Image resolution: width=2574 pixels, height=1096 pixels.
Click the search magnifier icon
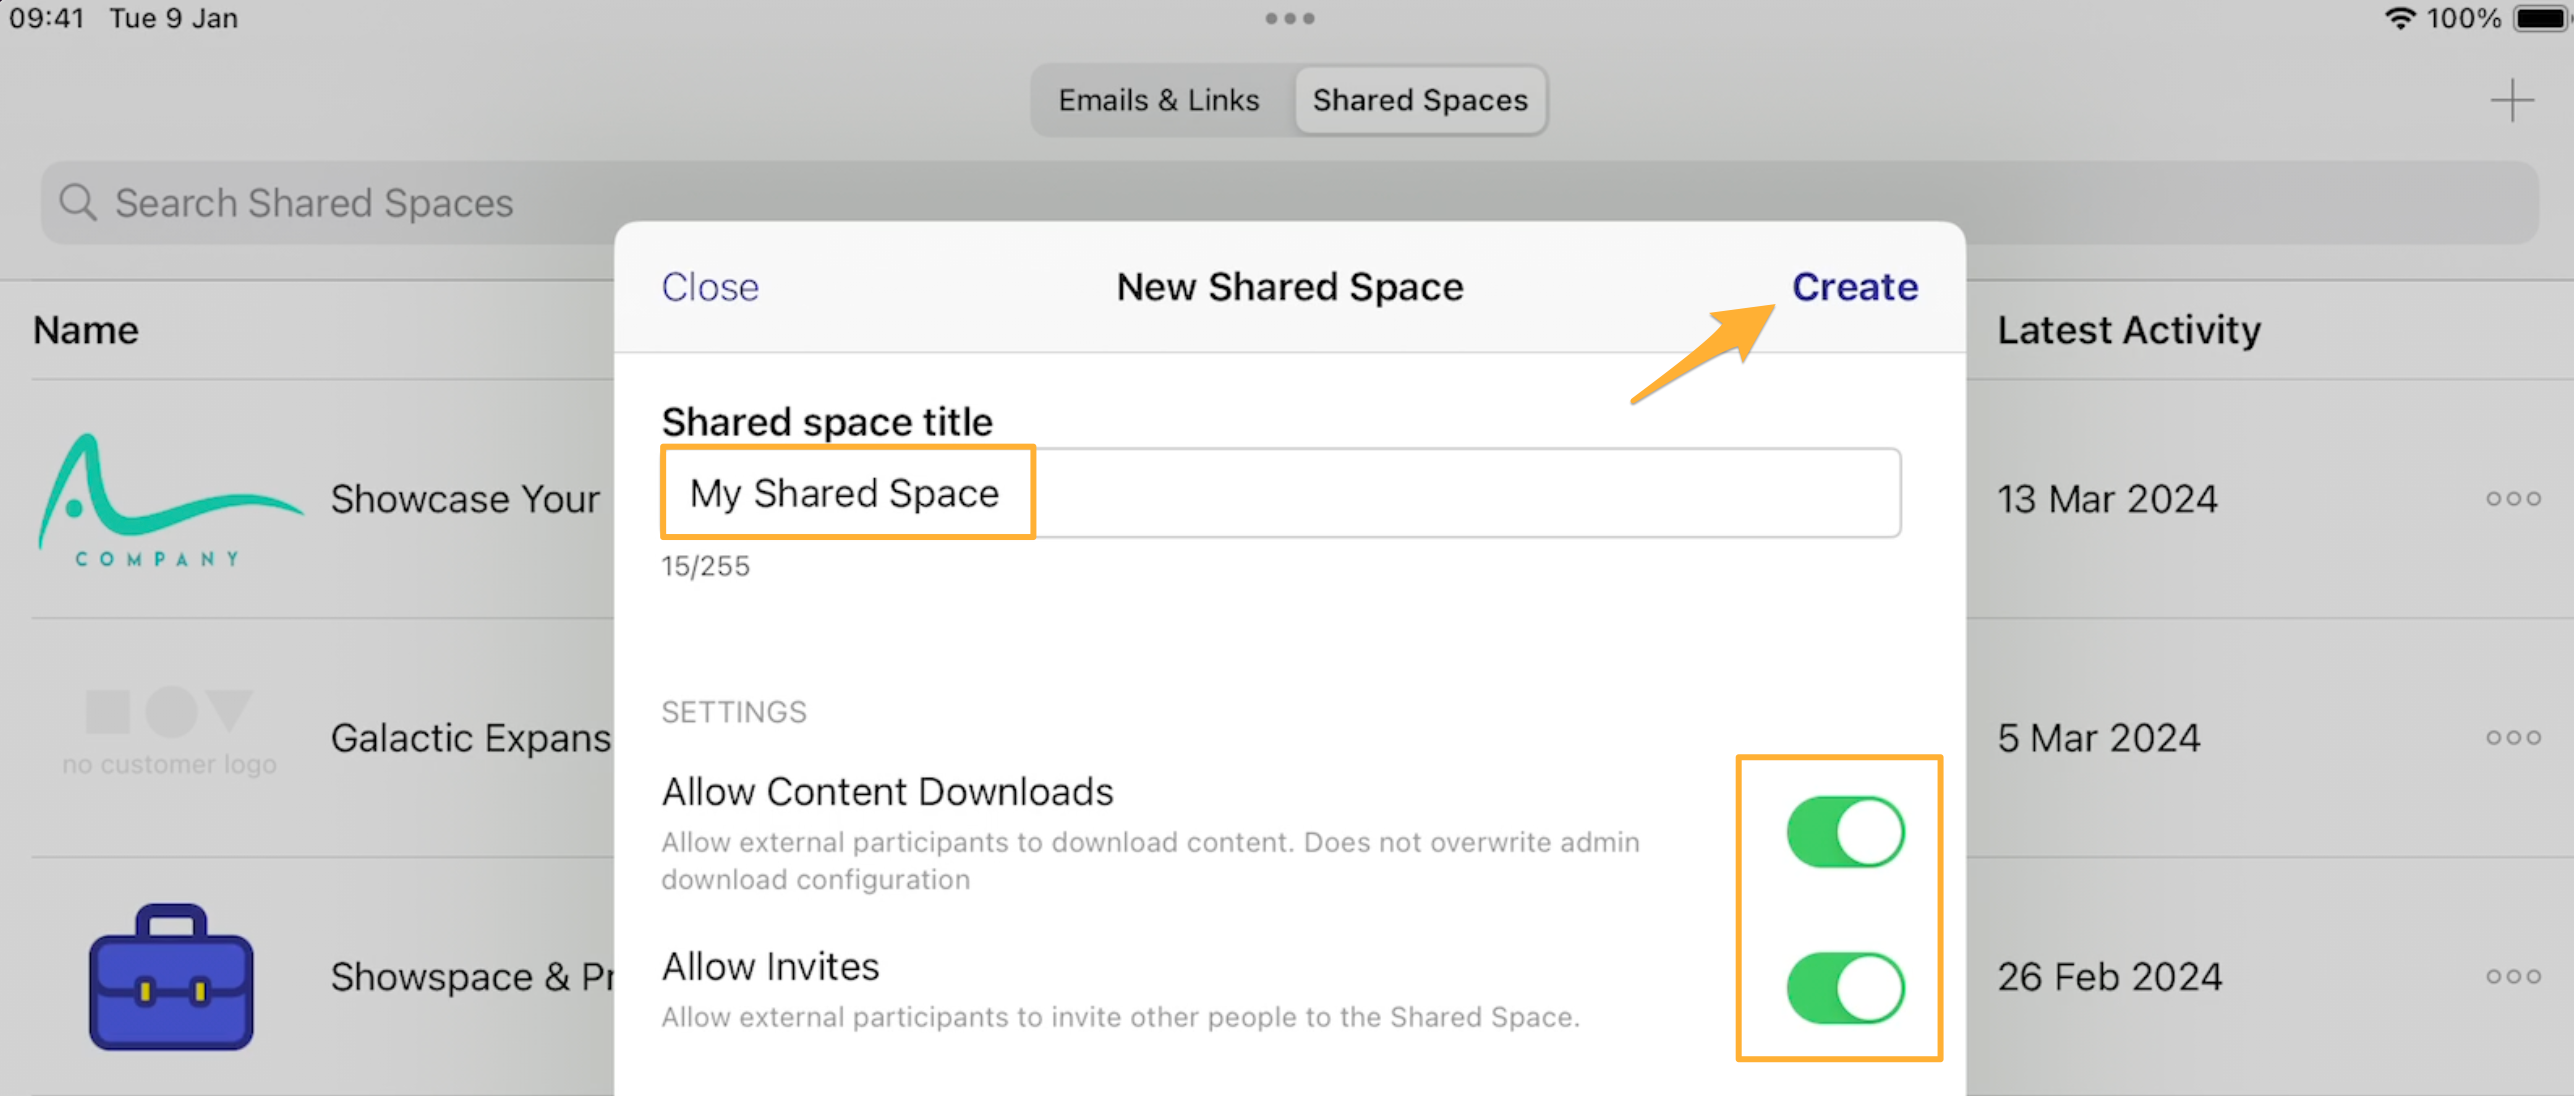(77, 202)
